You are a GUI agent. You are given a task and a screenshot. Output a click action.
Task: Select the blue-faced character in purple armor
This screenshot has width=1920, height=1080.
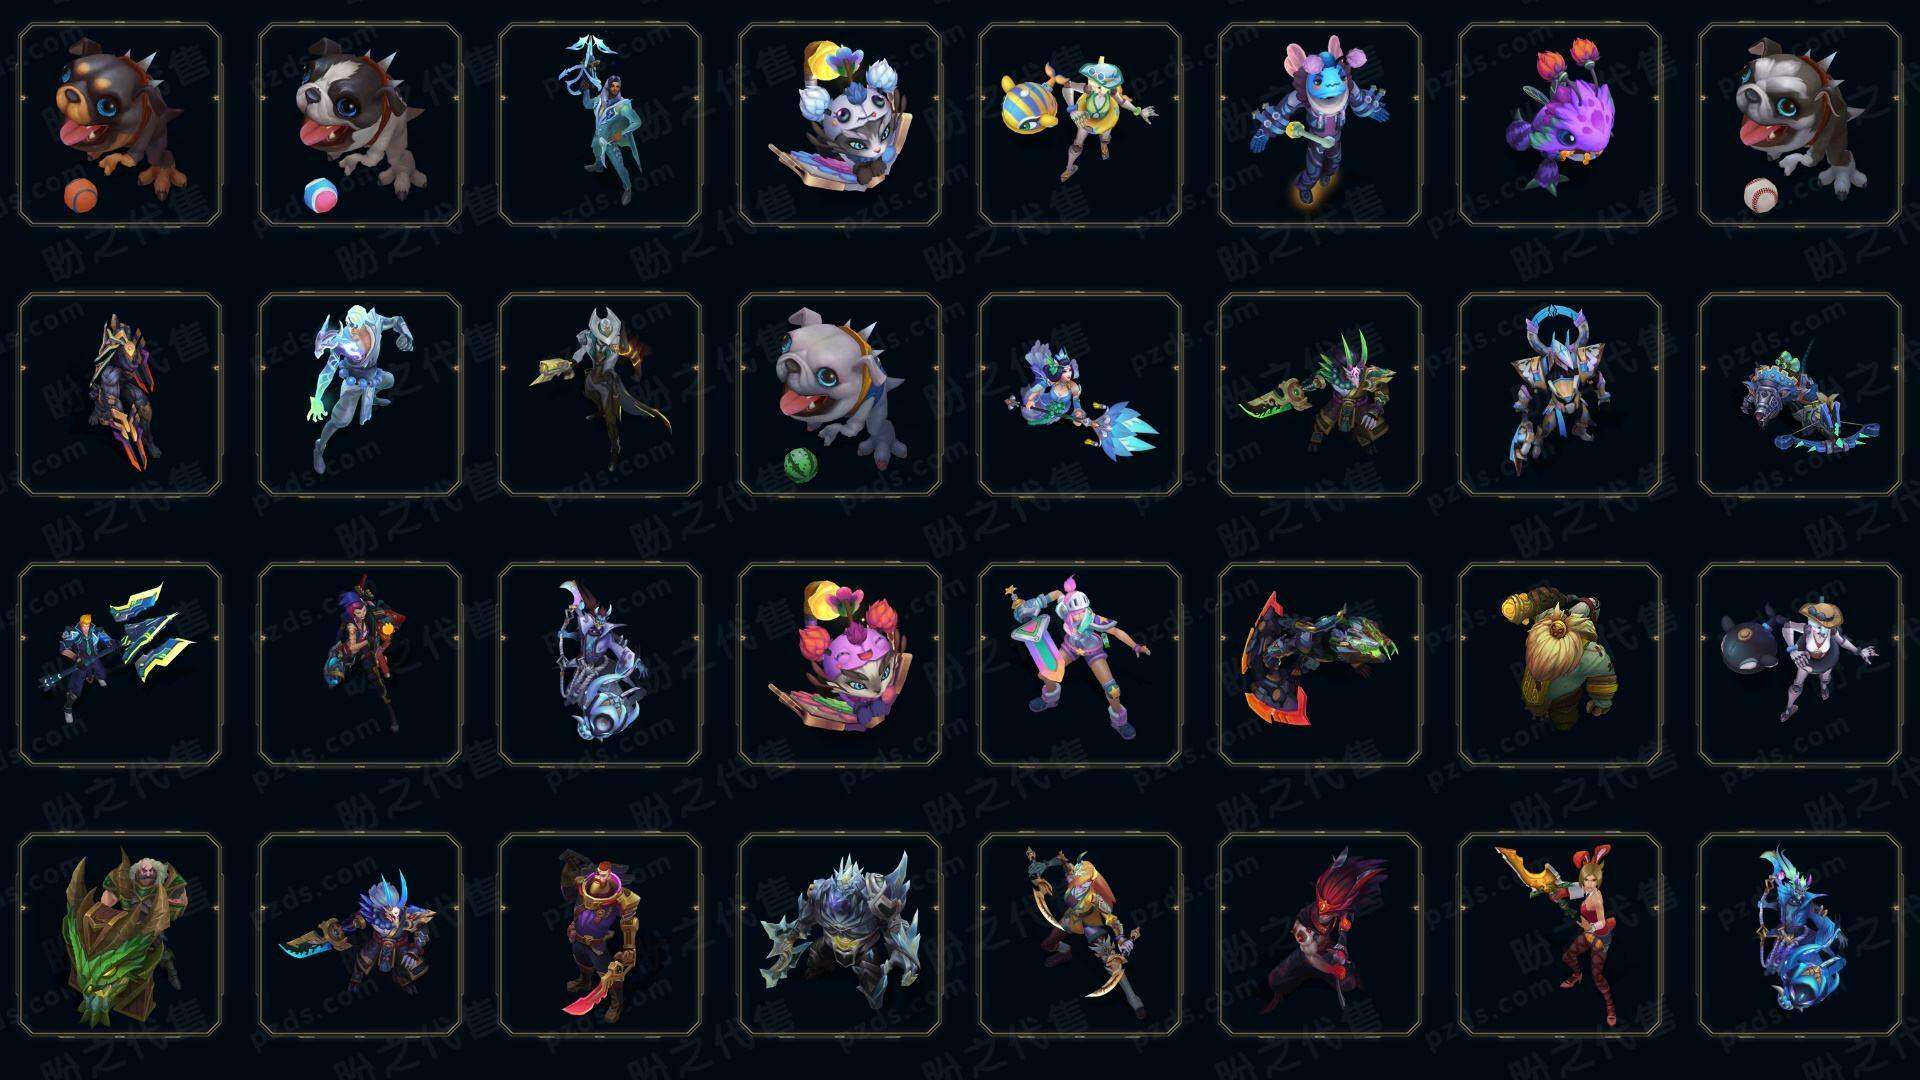coord(1320,125)
